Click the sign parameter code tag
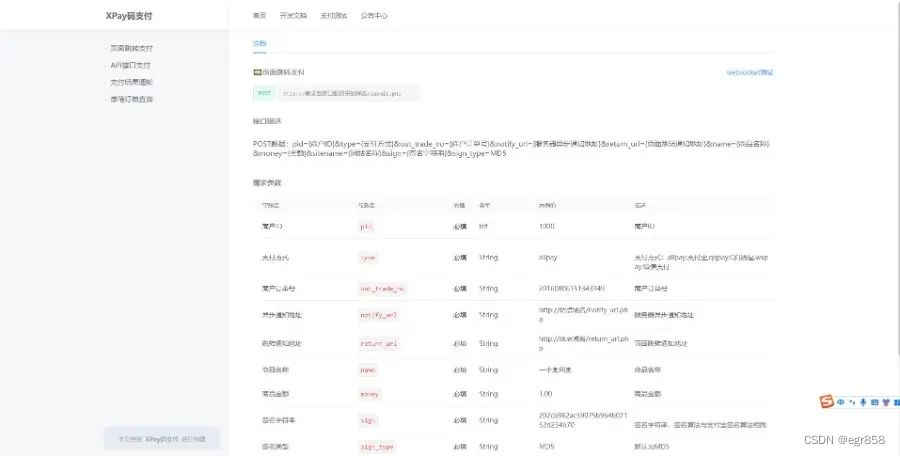The width and height of the screenshot is (900, 456). 367,420
